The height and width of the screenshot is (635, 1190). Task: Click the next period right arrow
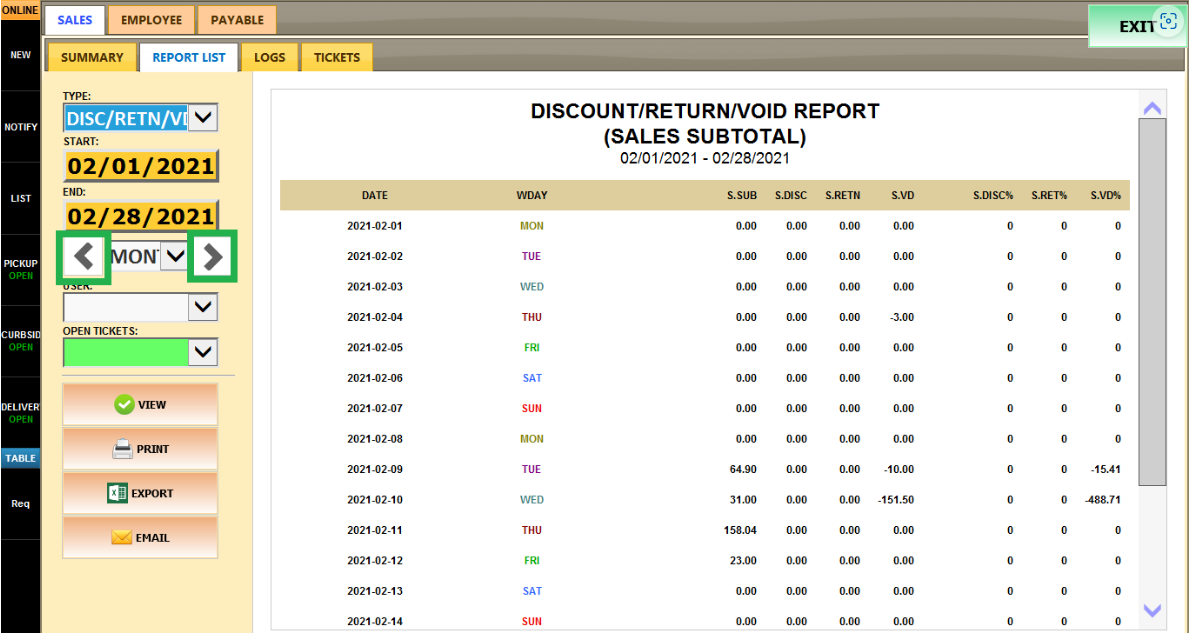(212, 257)
